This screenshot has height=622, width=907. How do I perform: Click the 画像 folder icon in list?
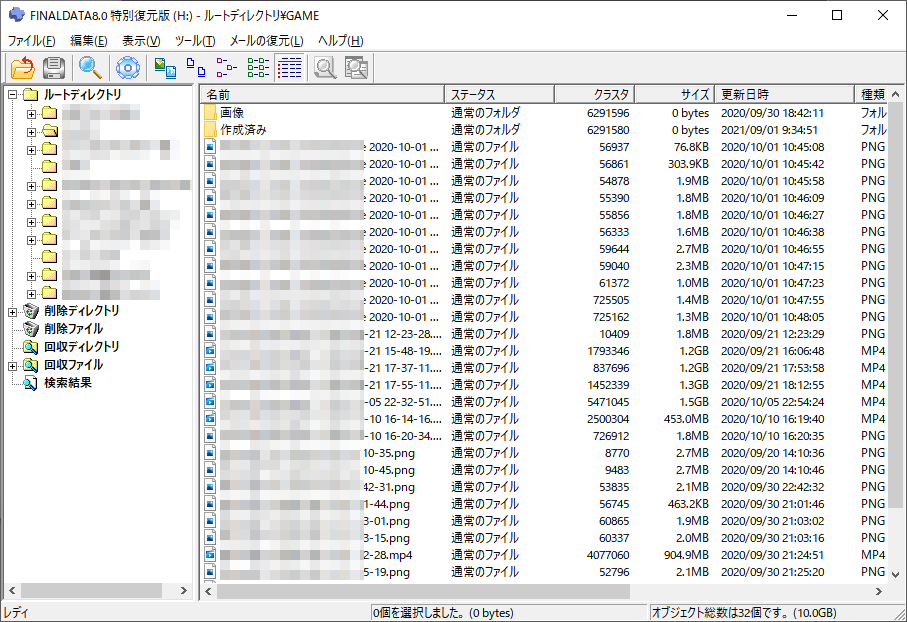pyautogui.click(x=210, y=112)
